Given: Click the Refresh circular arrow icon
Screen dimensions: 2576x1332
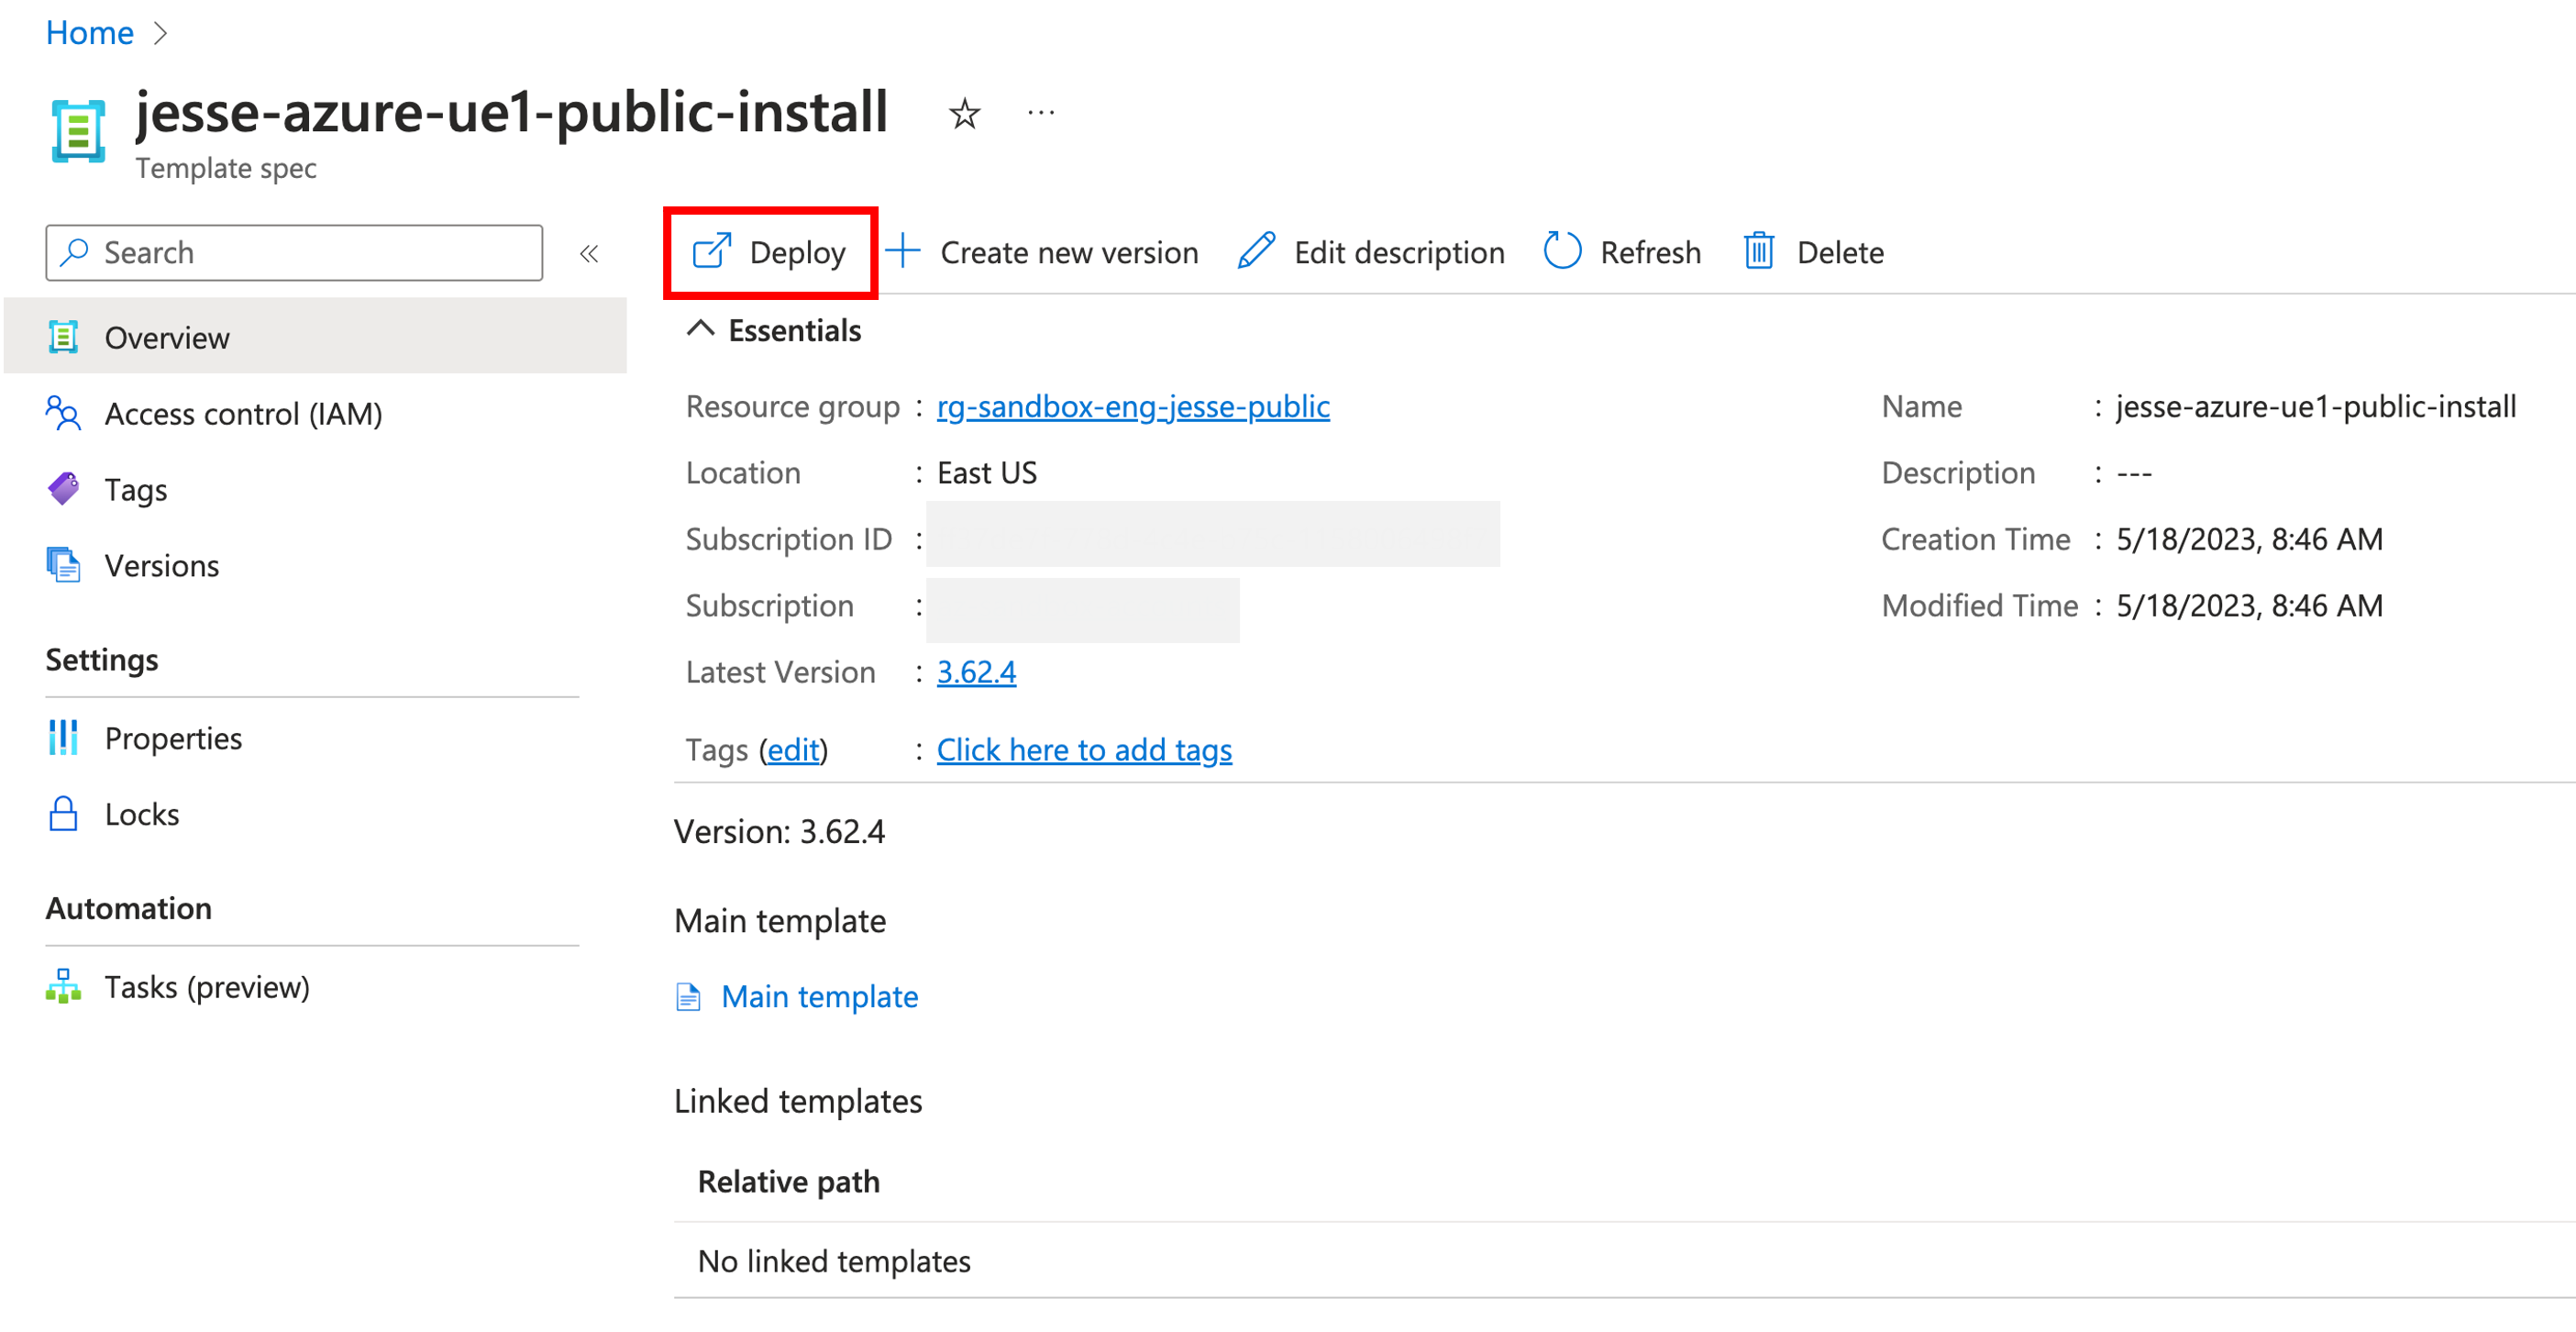Looking at the screenshot, I should (1562, 251).
